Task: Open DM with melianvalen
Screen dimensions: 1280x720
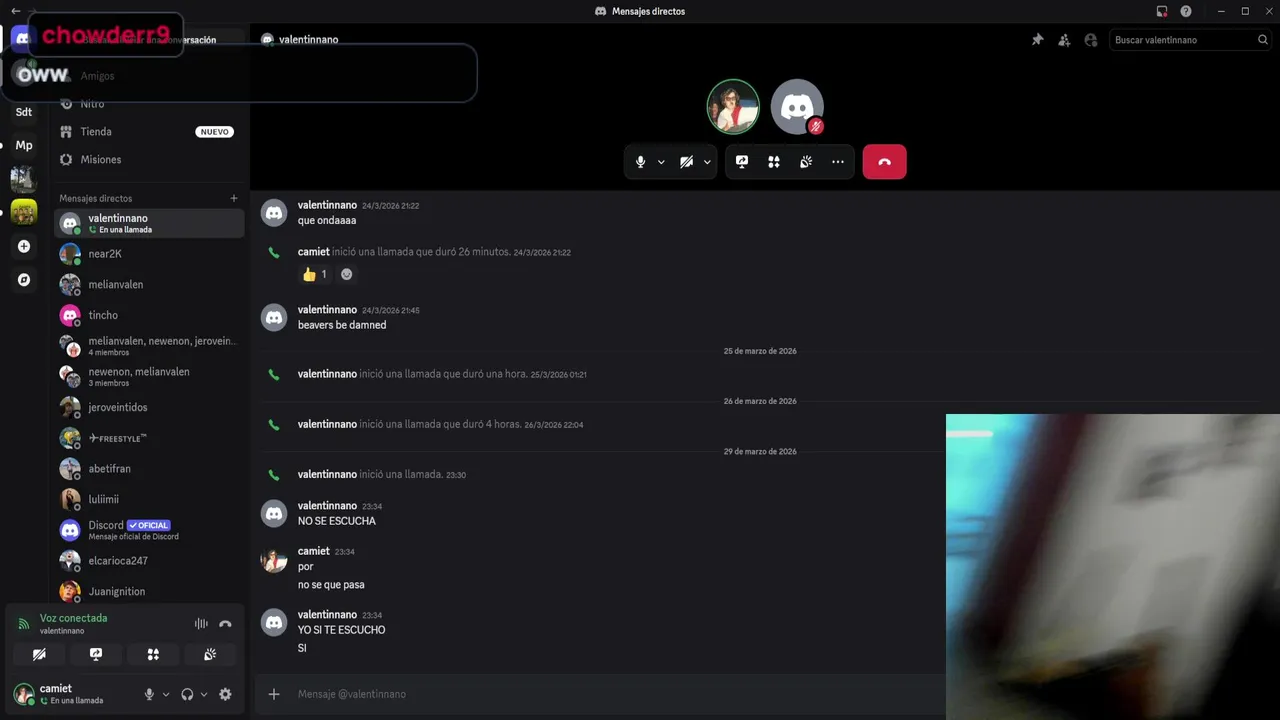Action: coord(150,285)
